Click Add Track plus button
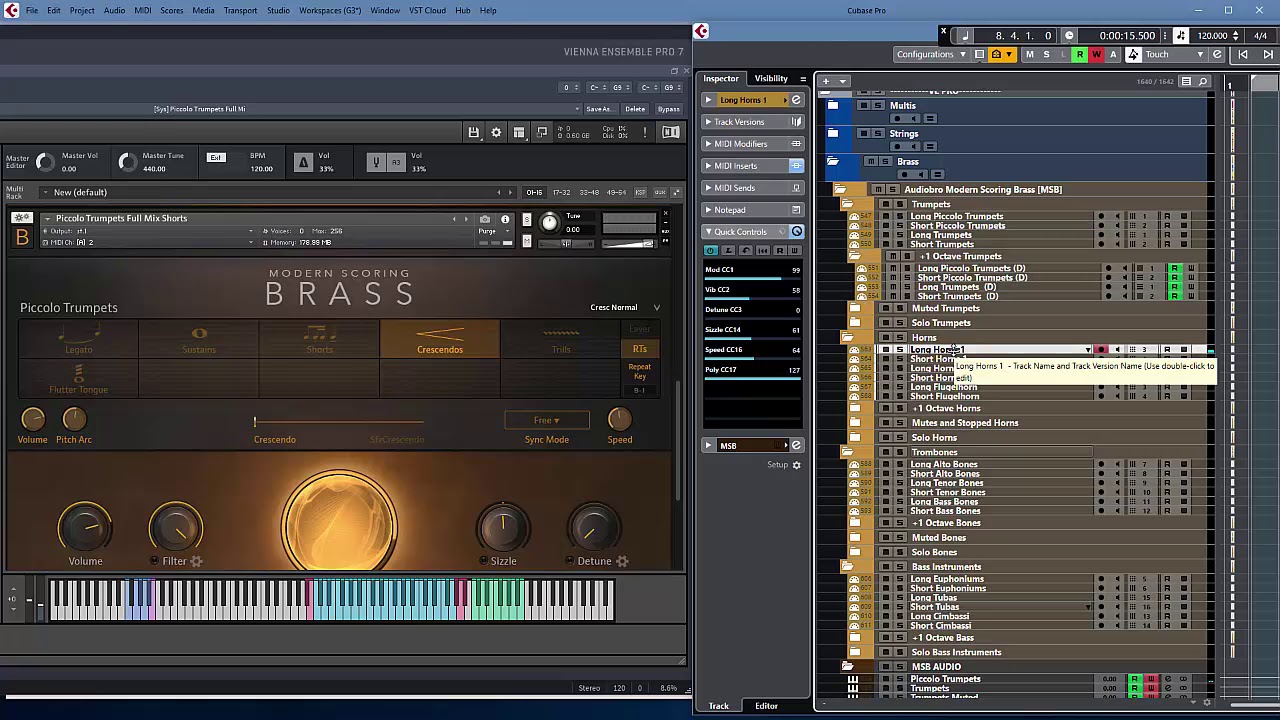 pos(826,81)
